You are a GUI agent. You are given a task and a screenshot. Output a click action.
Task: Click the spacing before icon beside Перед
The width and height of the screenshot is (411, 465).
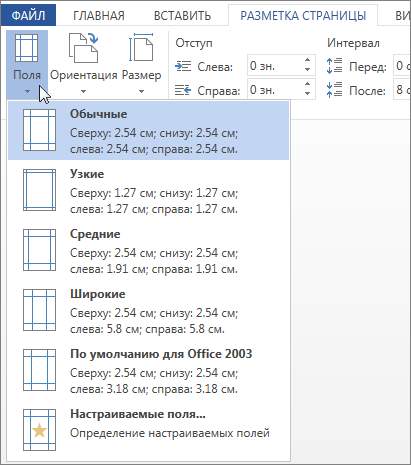pos(334,66)
